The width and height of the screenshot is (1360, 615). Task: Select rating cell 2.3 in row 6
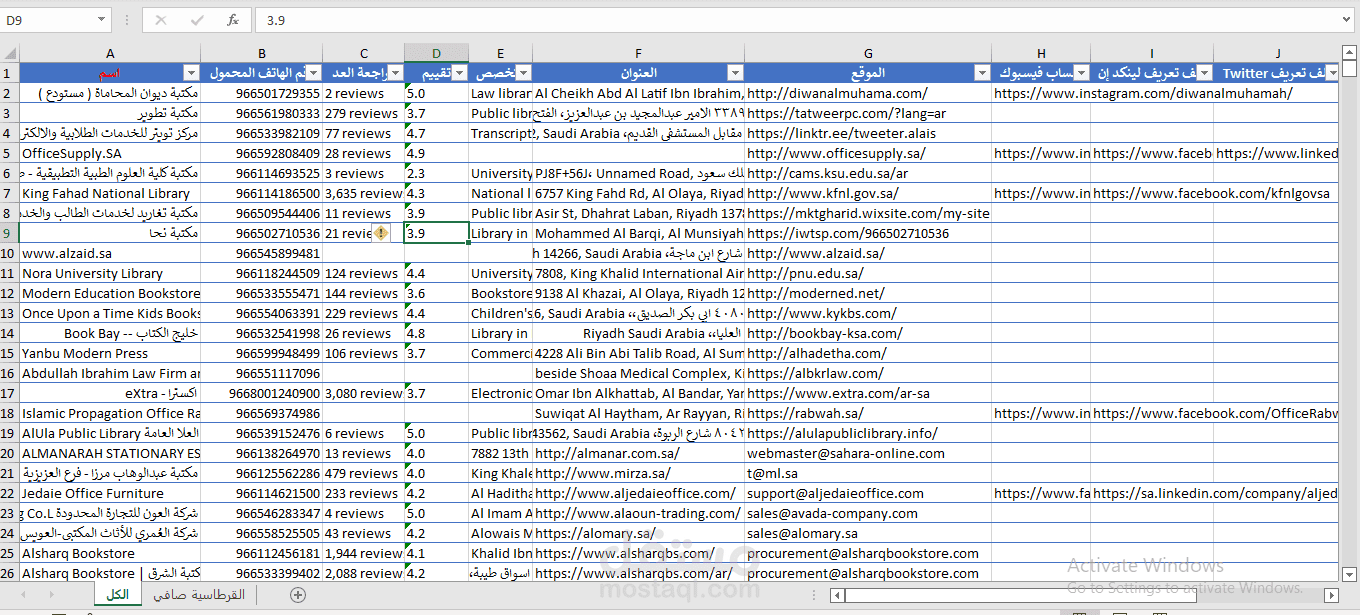[436, 173]
